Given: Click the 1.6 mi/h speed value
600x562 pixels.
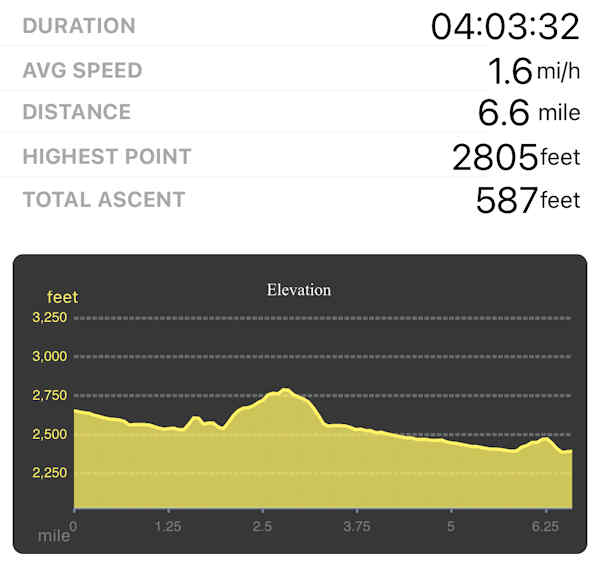Looking at the screenshot, I should (534, 71).
